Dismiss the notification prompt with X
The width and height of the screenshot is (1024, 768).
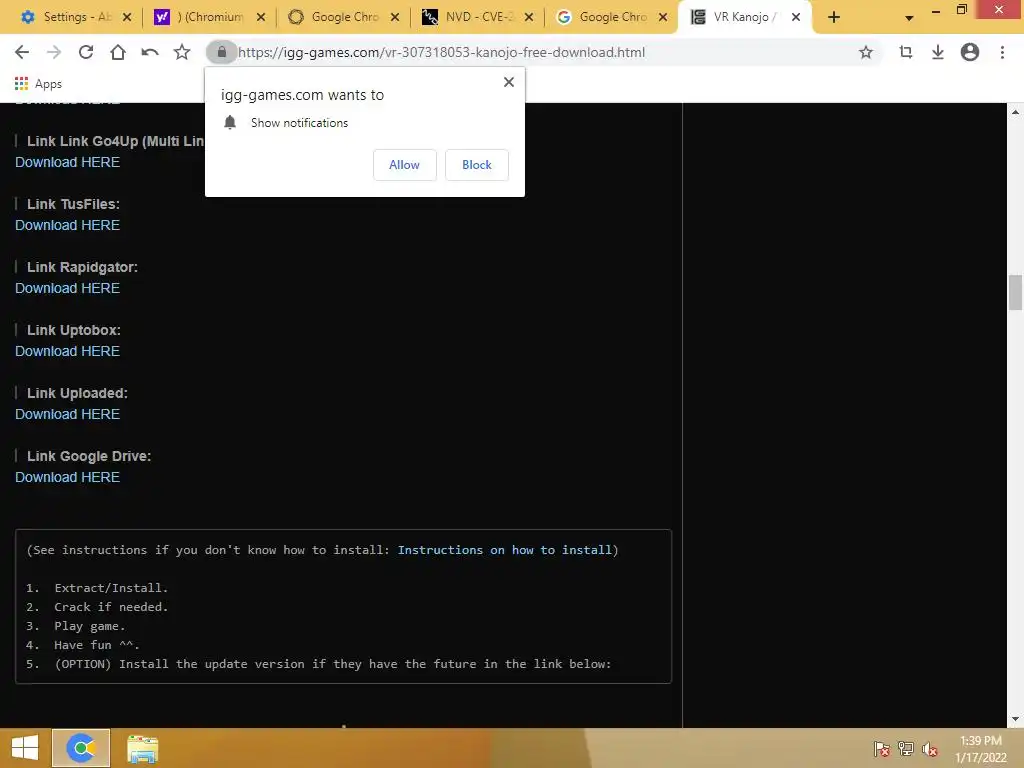click(x=509, y=82)
